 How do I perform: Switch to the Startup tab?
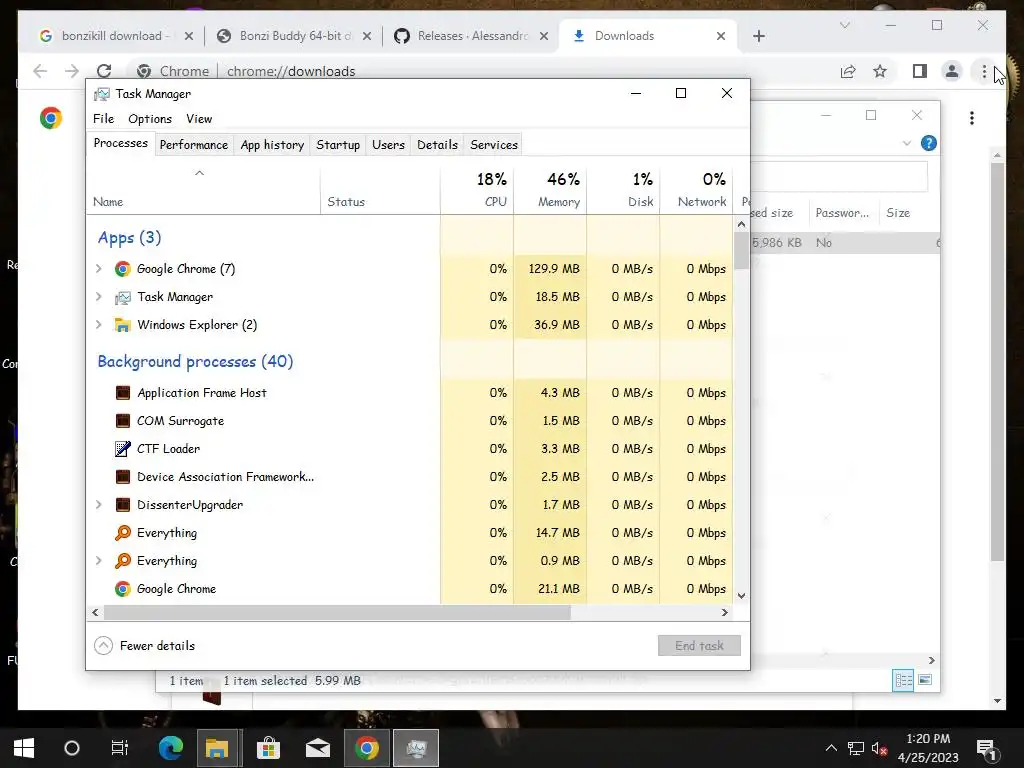coord(338,145)
